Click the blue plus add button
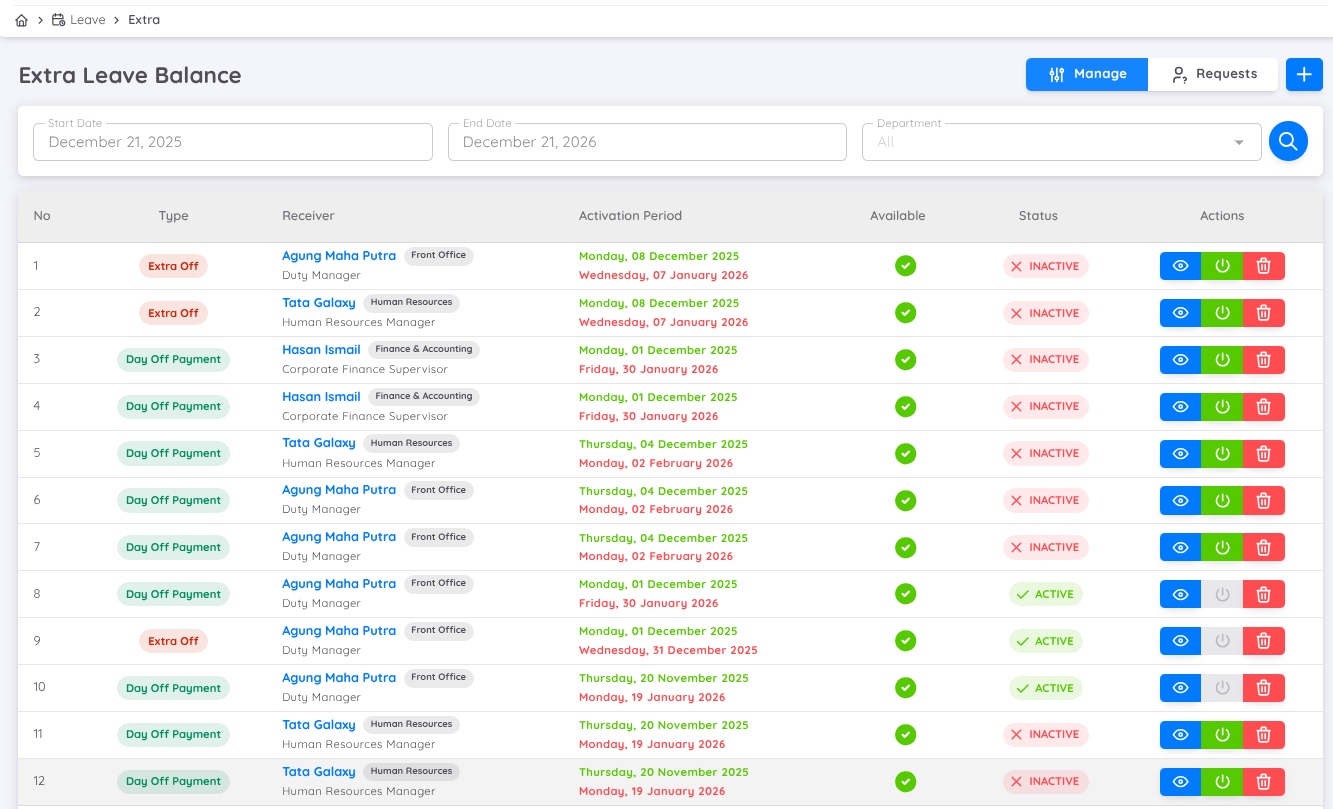The height and width of the screenshot is (809, 1333). click(x=1303, y=74)
